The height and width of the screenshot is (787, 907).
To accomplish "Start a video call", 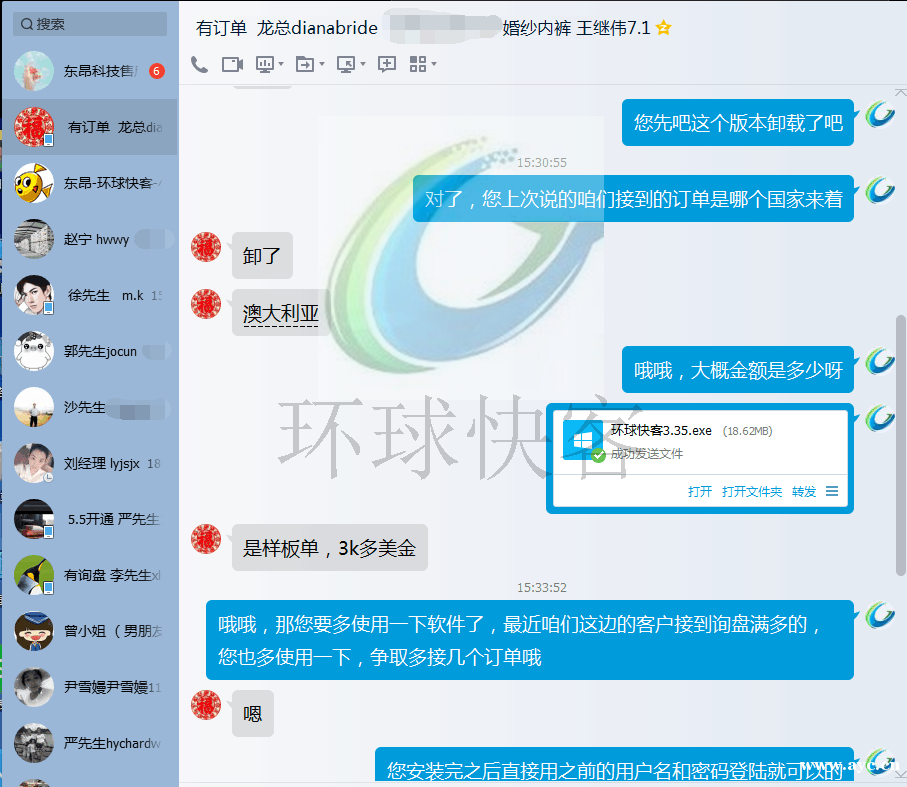I will [x=232, y=63].
